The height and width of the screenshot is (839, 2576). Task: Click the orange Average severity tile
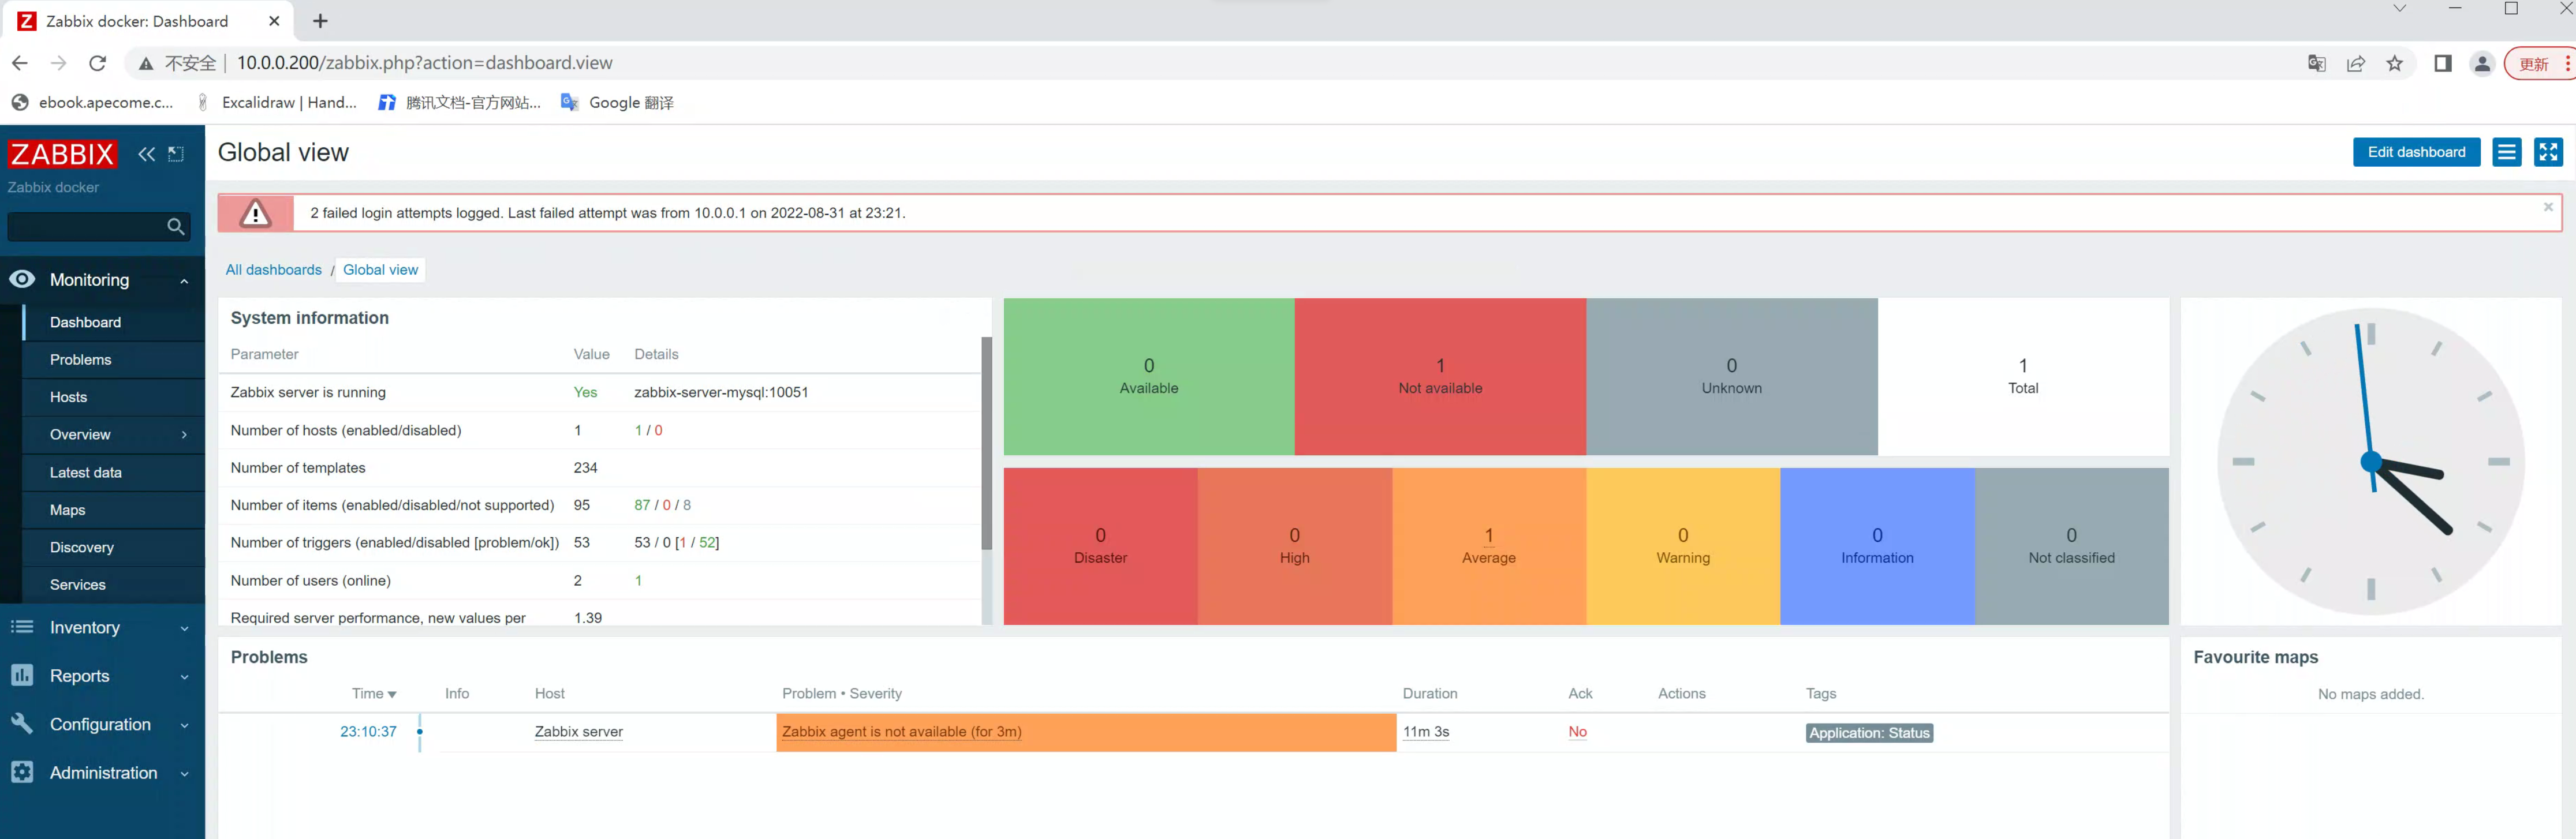[x=1488, y=546]
